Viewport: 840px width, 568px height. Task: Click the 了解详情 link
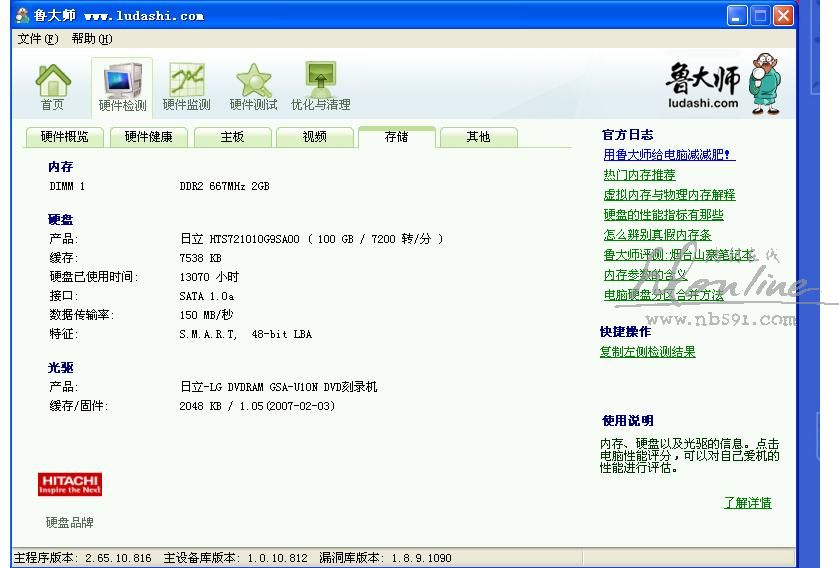point(747,503)
